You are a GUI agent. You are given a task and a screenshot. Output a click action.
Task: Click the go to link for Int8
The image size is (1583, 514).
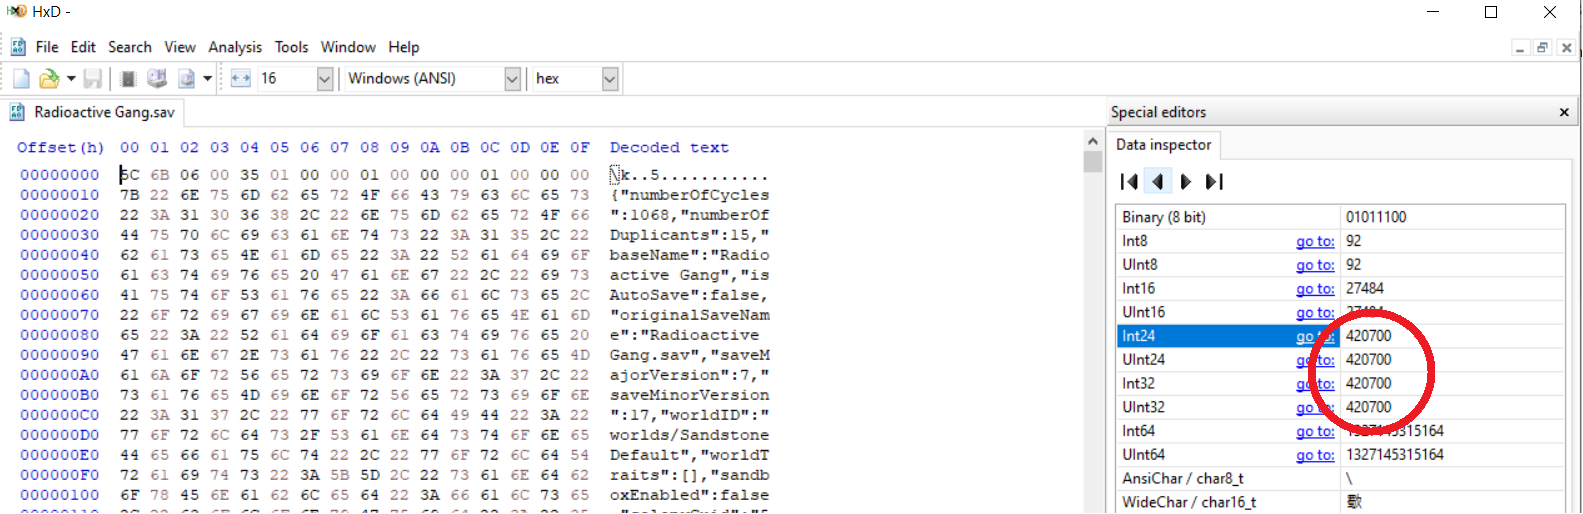[x=1315, y=241]
